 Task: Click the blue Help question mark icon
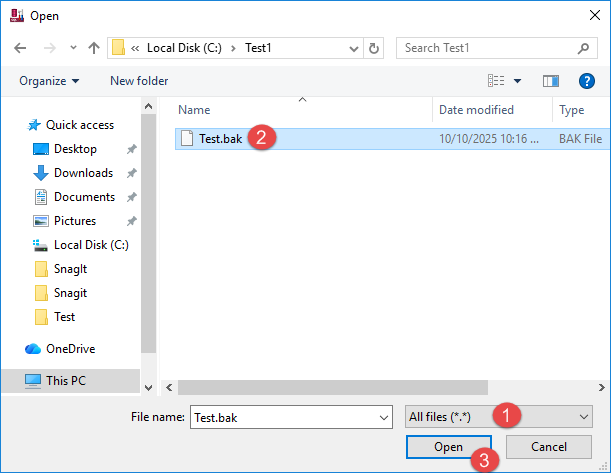[x=587, y=81]
